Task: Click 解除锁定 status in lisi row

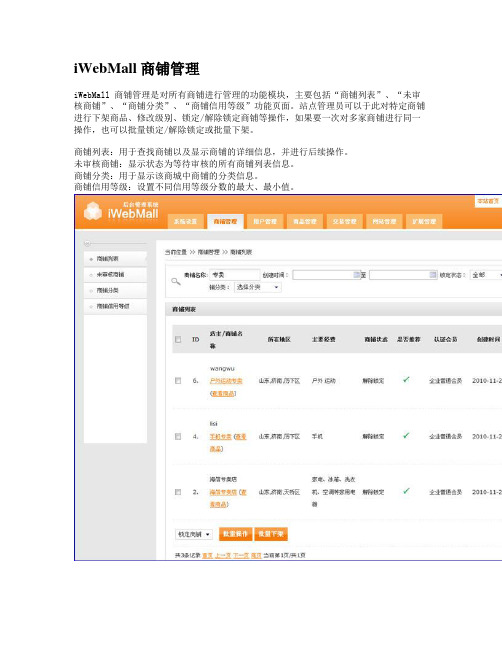Action: pos(373,436)
